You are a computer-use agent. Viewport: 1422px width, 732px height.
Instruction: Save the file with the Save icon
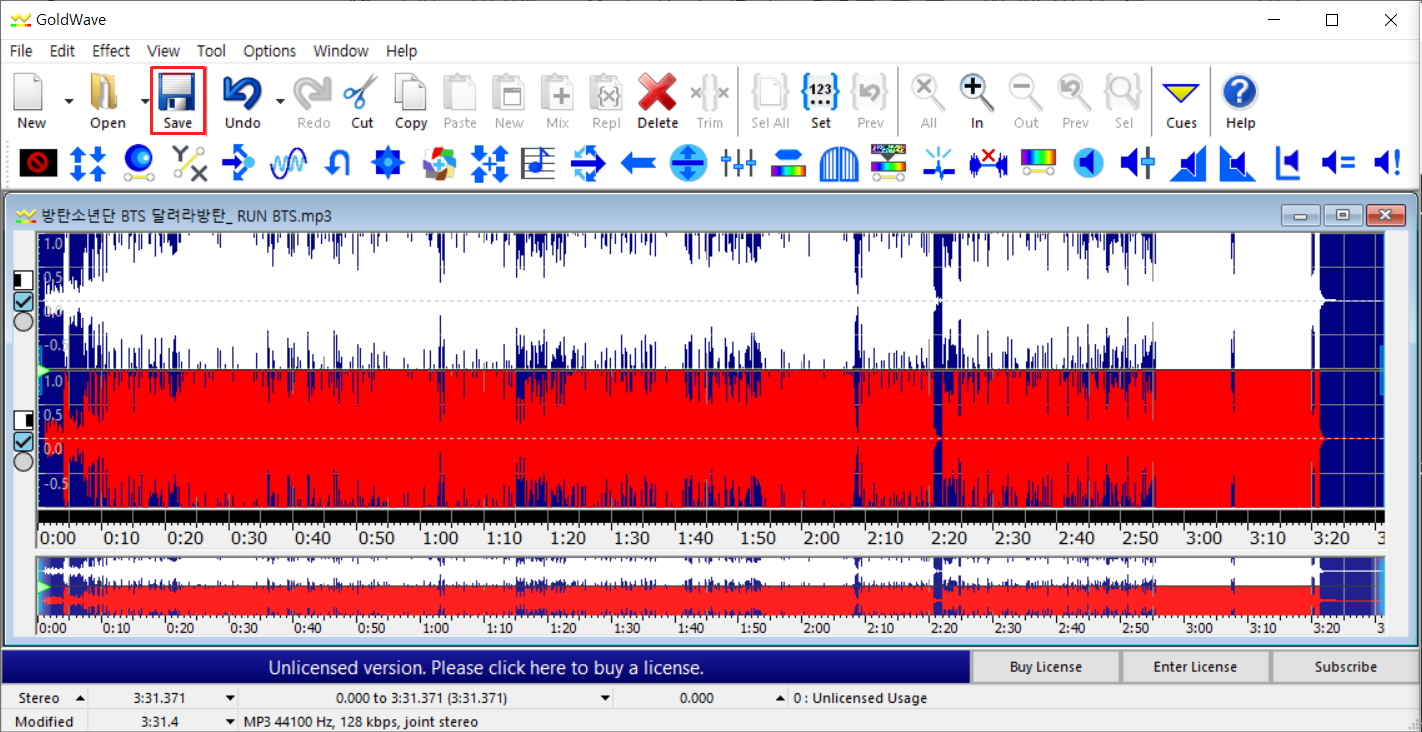(178, 100)
